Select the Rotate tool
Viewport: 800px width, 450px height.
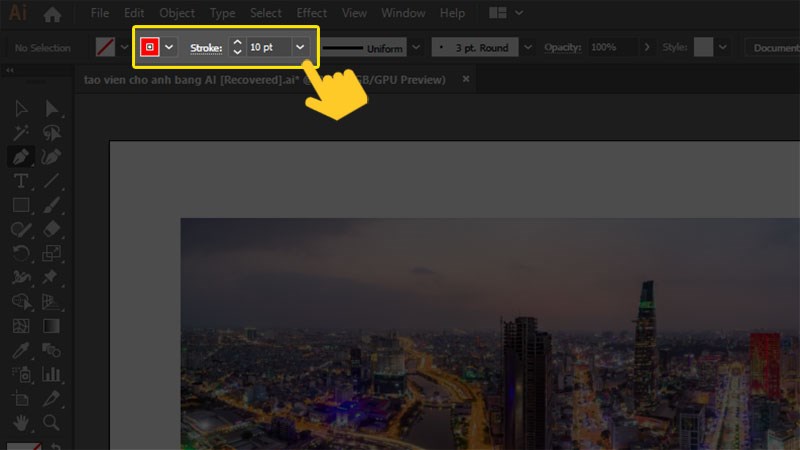(21, 253)
